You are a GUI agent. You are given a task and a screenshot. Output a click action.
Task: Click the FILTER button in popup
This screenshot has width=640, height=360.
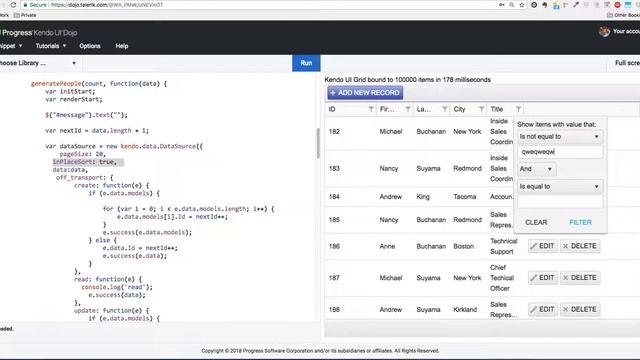[x=580, y=222]
